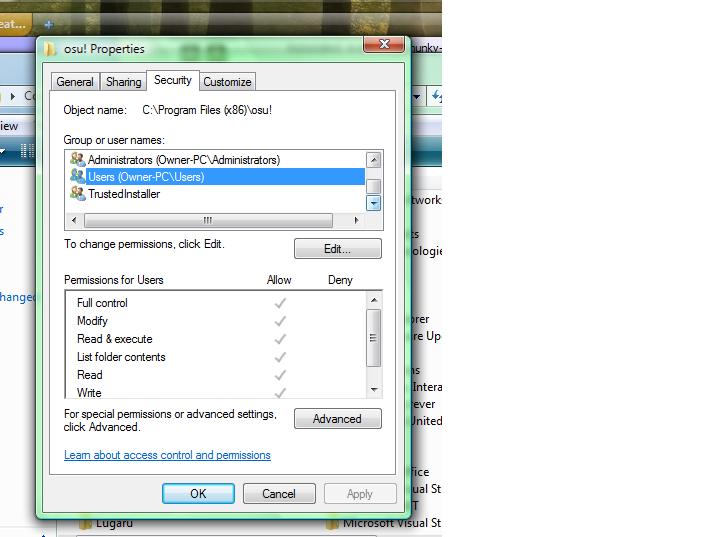Click the permissions list vertical scroll thumb

point(374,338)
